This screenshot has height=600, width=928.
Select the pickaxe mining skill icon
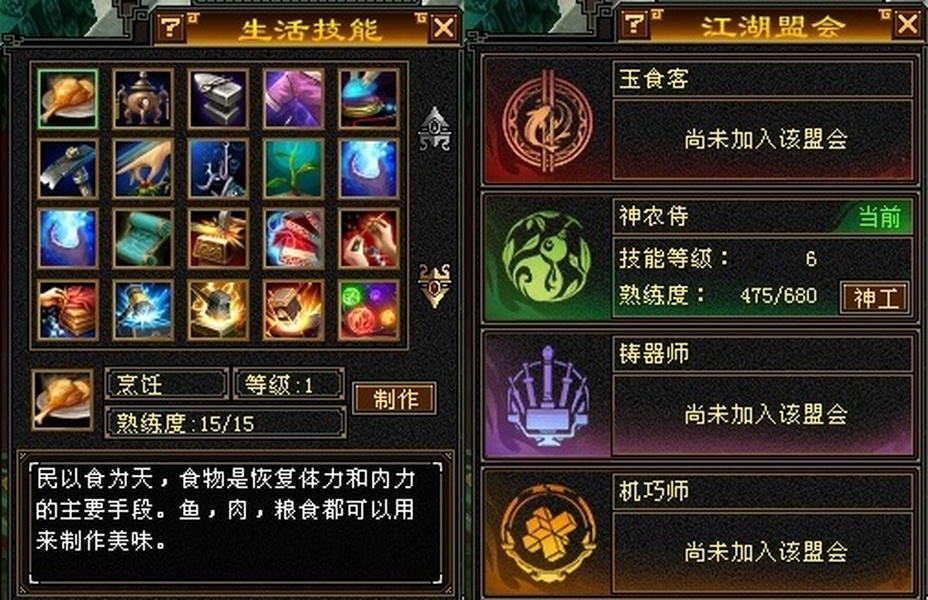[67, 169]
